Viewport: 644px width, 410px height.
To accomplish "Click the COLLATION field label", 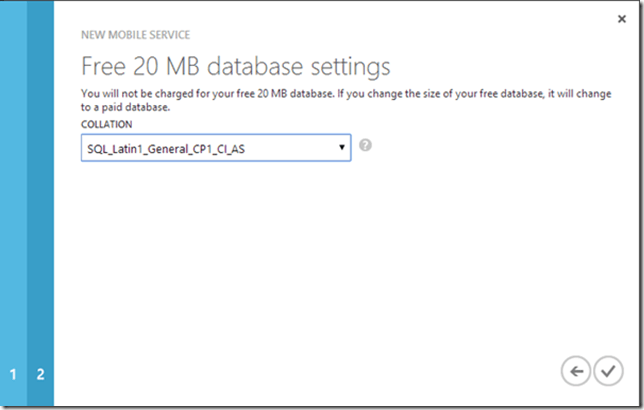I will coord(107,123).
